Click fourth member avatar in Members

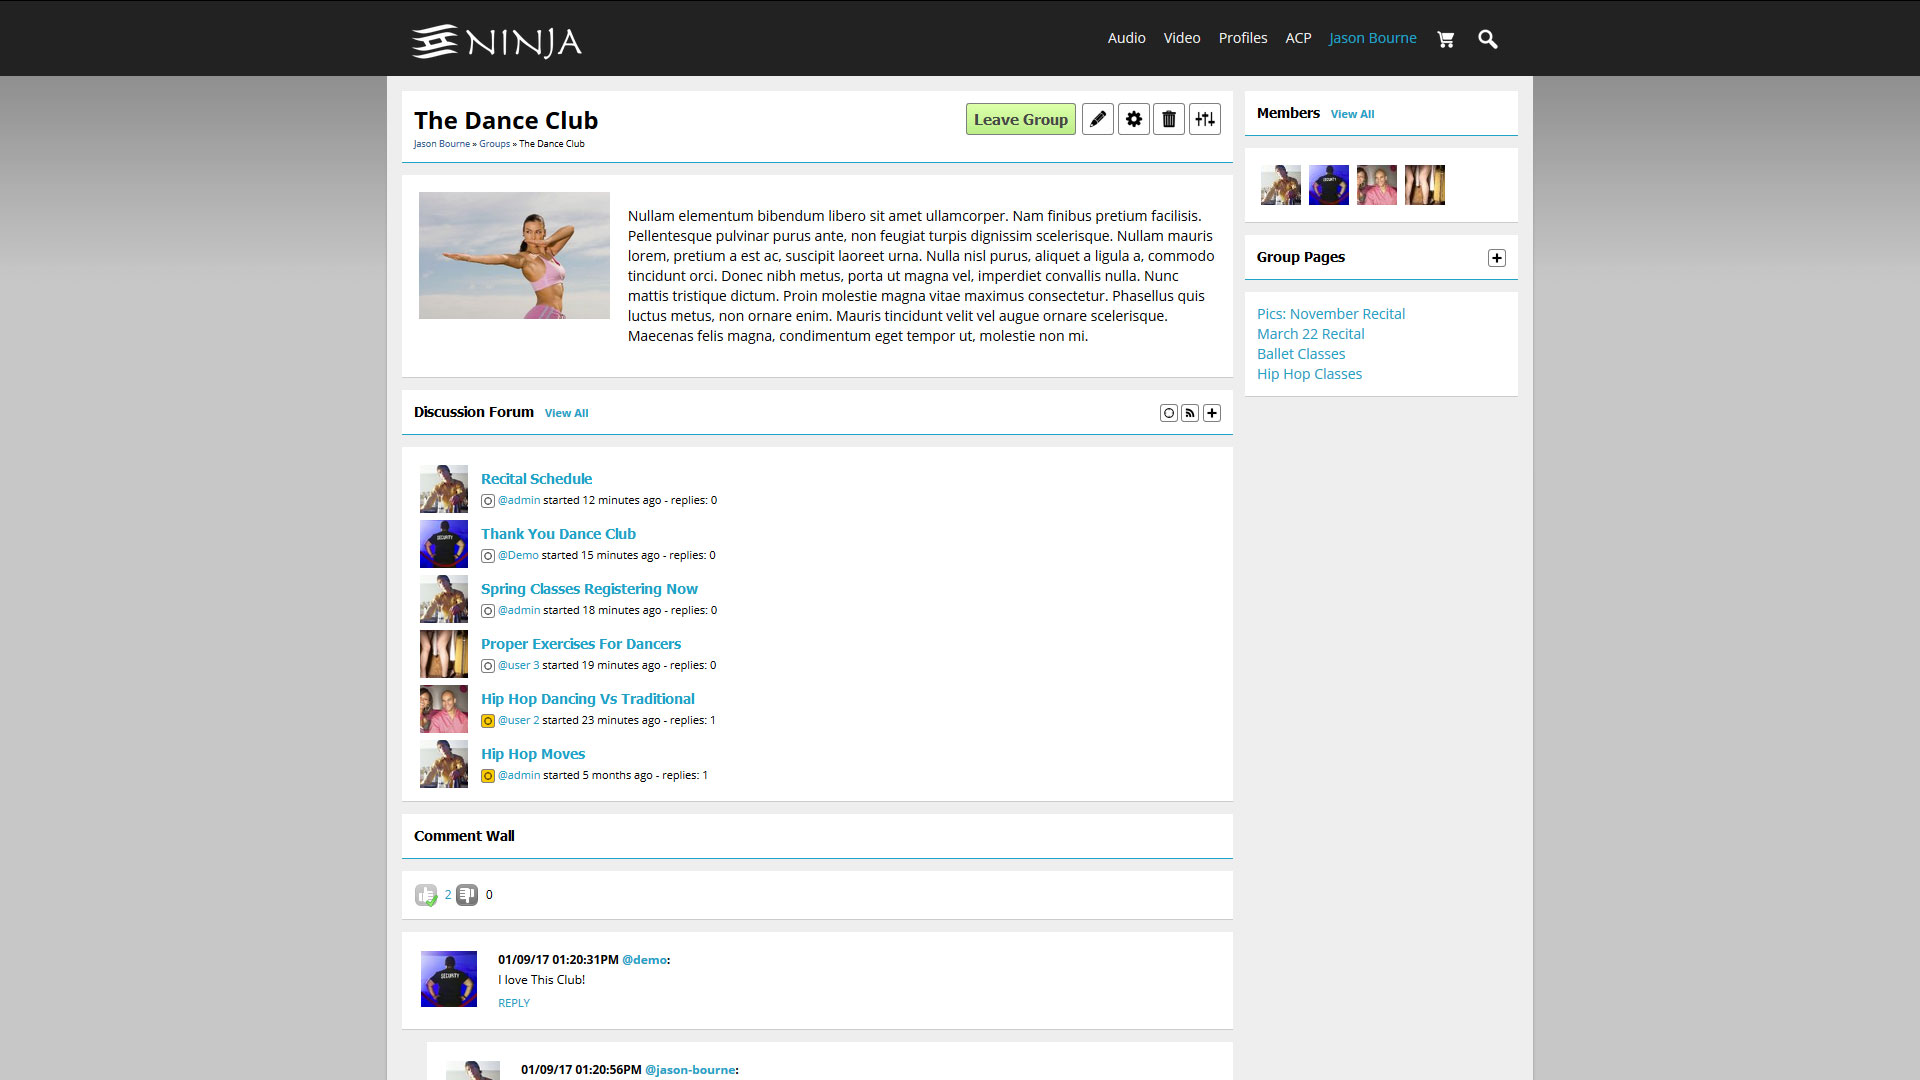click(x=1425, y=185)
